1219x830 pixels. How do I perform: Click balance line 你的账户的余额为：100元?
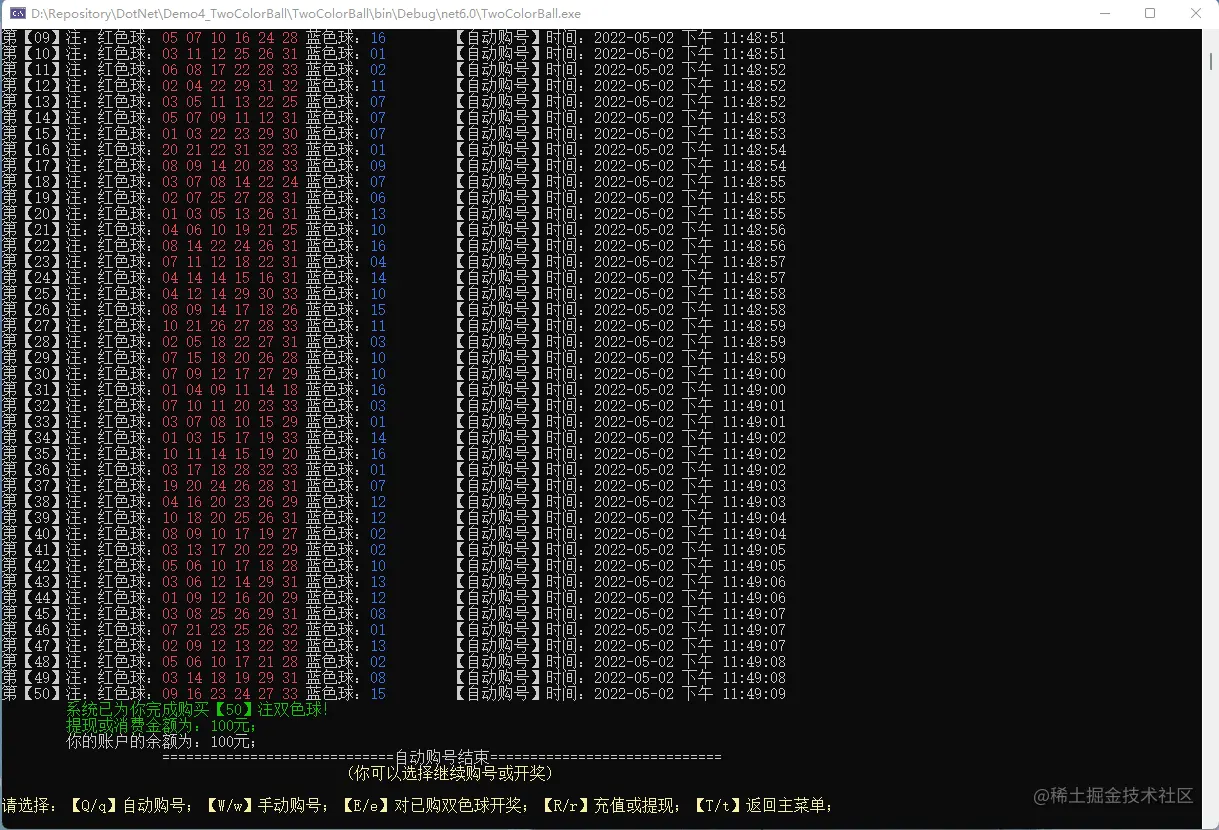coord(161,742)
